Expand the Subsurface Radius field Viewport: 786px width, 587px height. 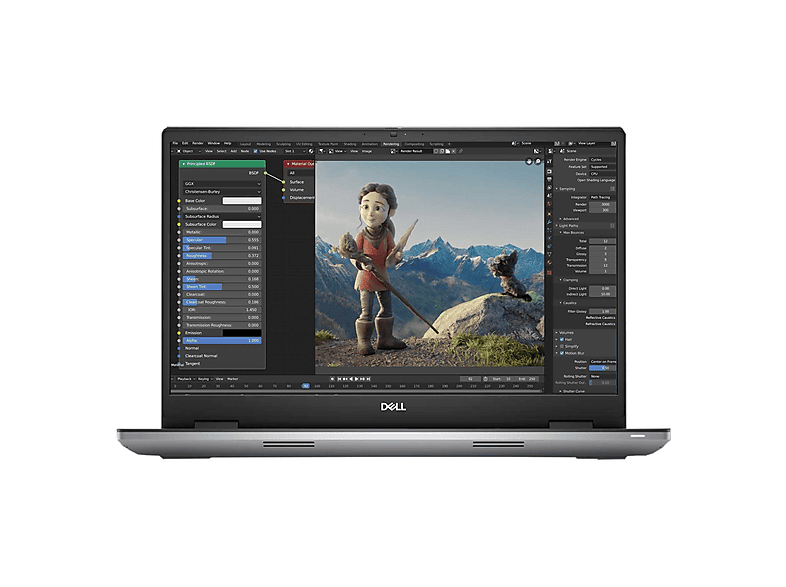point(222,217)
